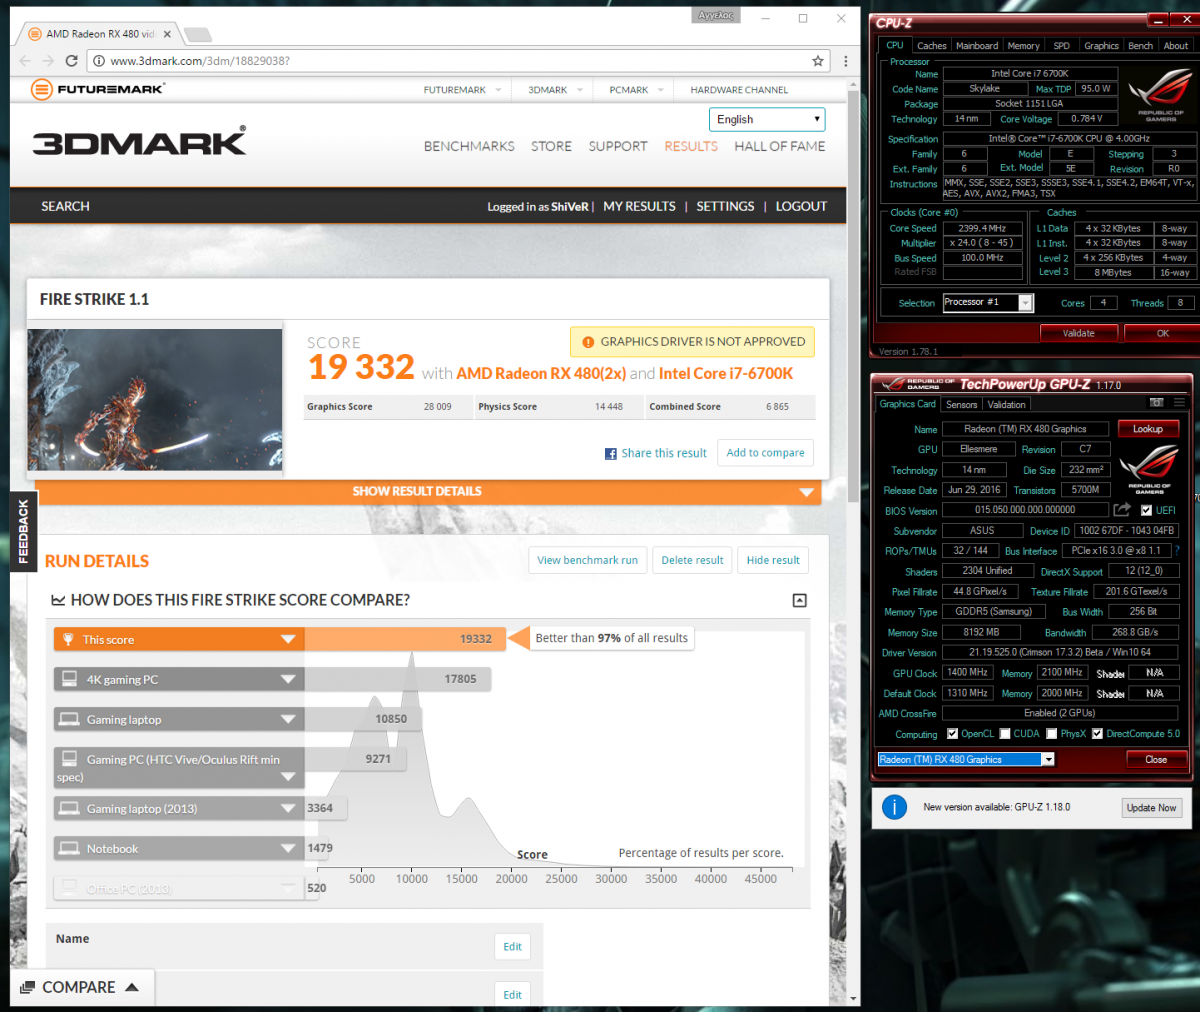Image resolution: width=1200 pixels, height=1012 pixels.
Task: Toggle the UEFI checkbox in GPU-Z
Action: (1146, 510)
